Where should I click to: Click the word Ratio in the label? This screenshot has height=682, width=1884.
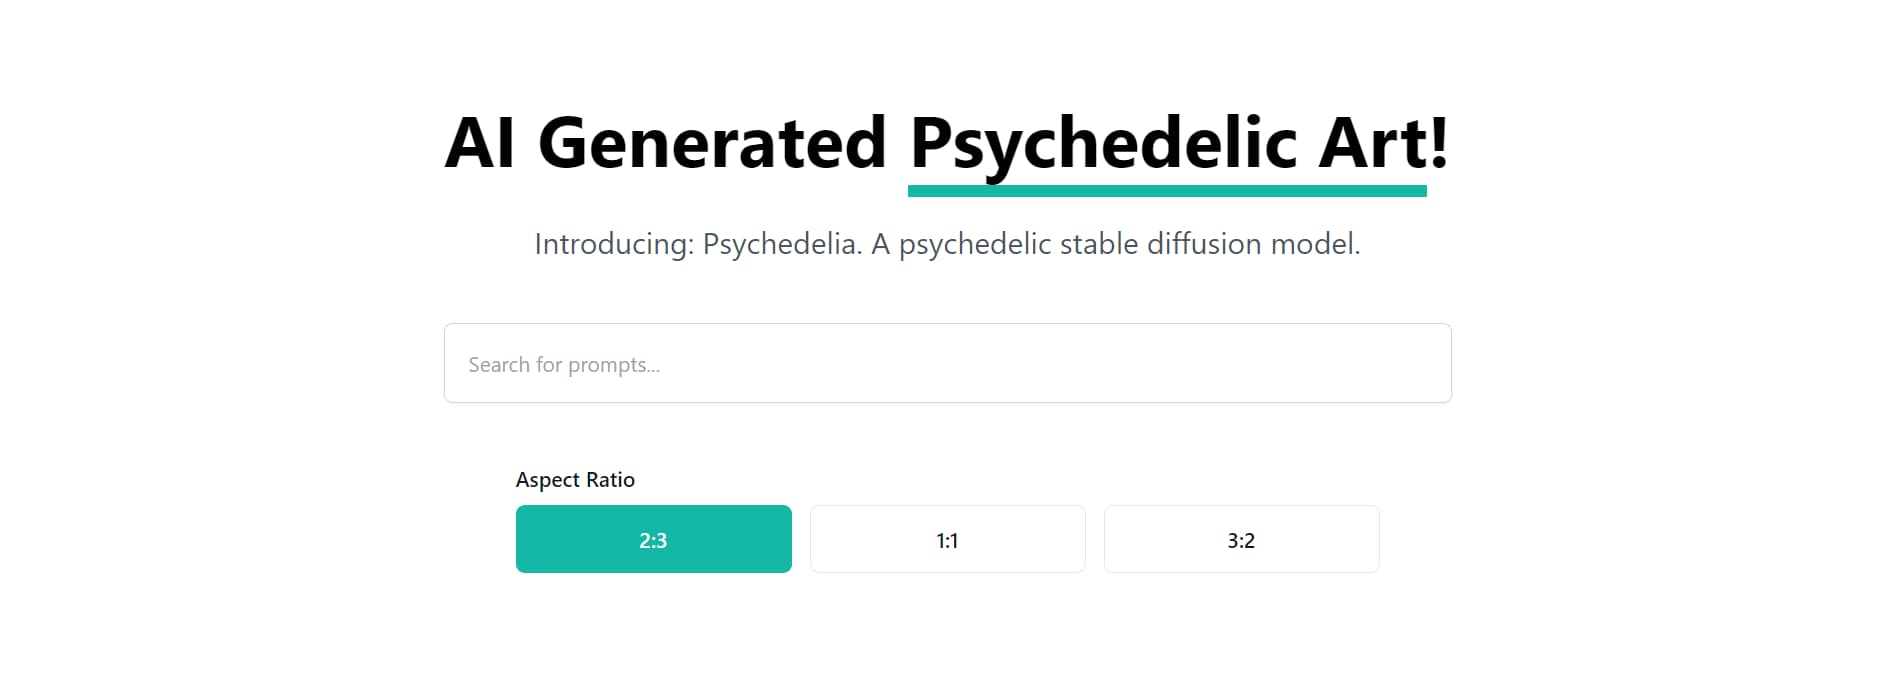(x=611, y=480)
